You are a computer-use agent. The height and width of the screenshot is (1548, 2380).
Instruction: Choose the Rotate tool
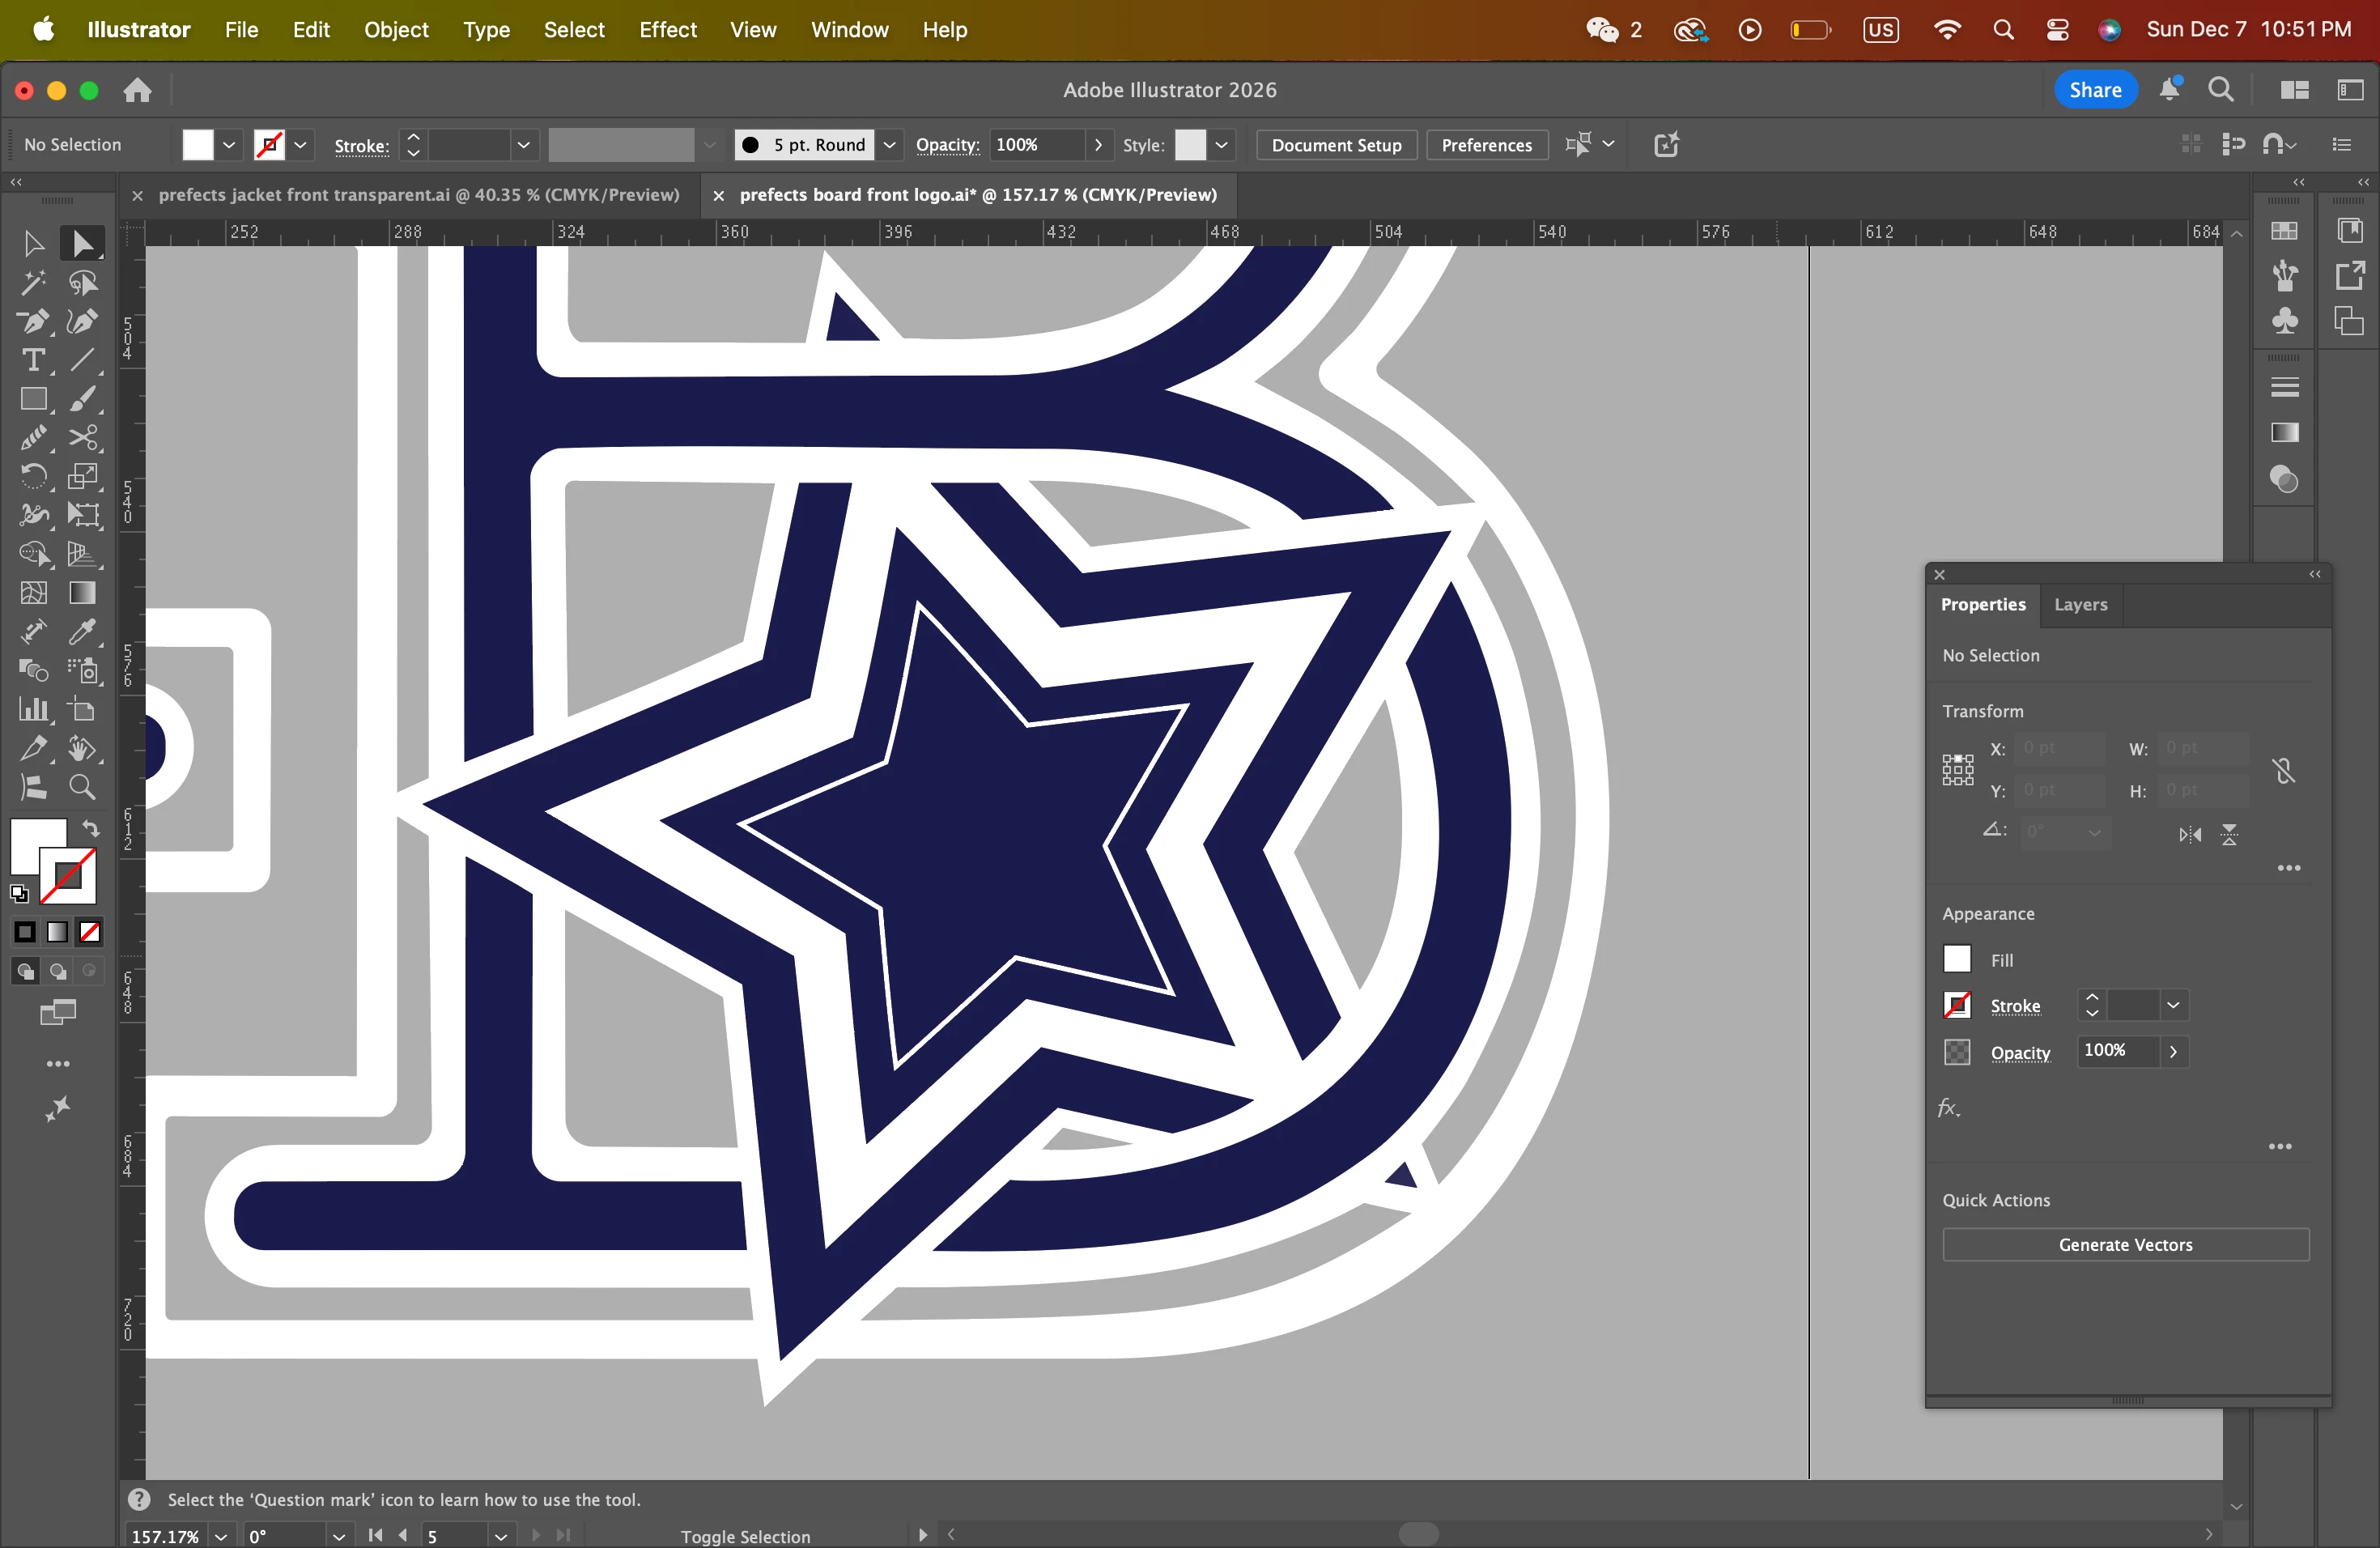coord(33,476)
